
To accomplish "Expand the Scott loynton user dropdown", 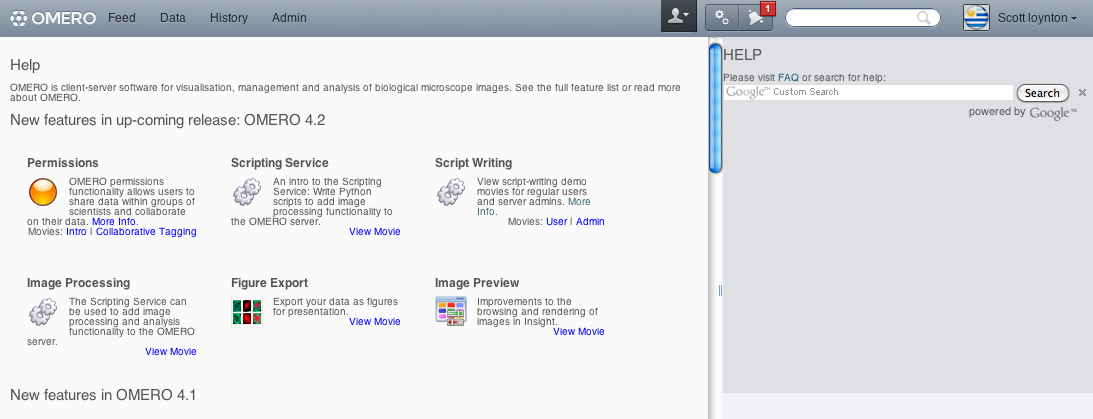I will tap(1037, 18).
